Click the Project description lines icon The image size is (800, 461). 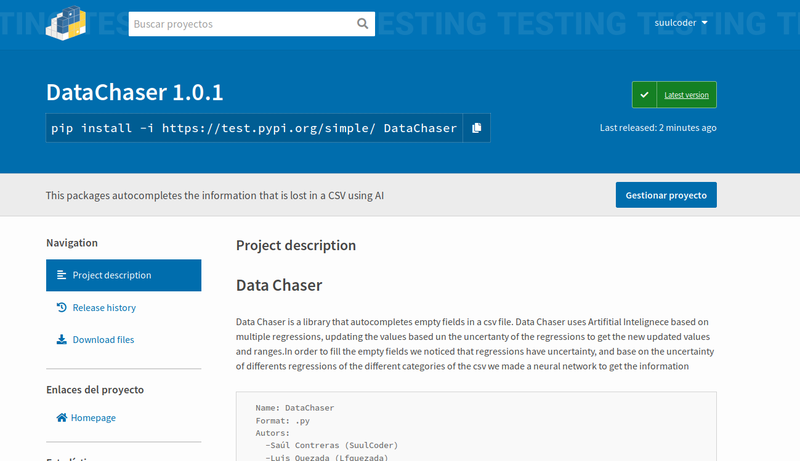pos(62,275)
